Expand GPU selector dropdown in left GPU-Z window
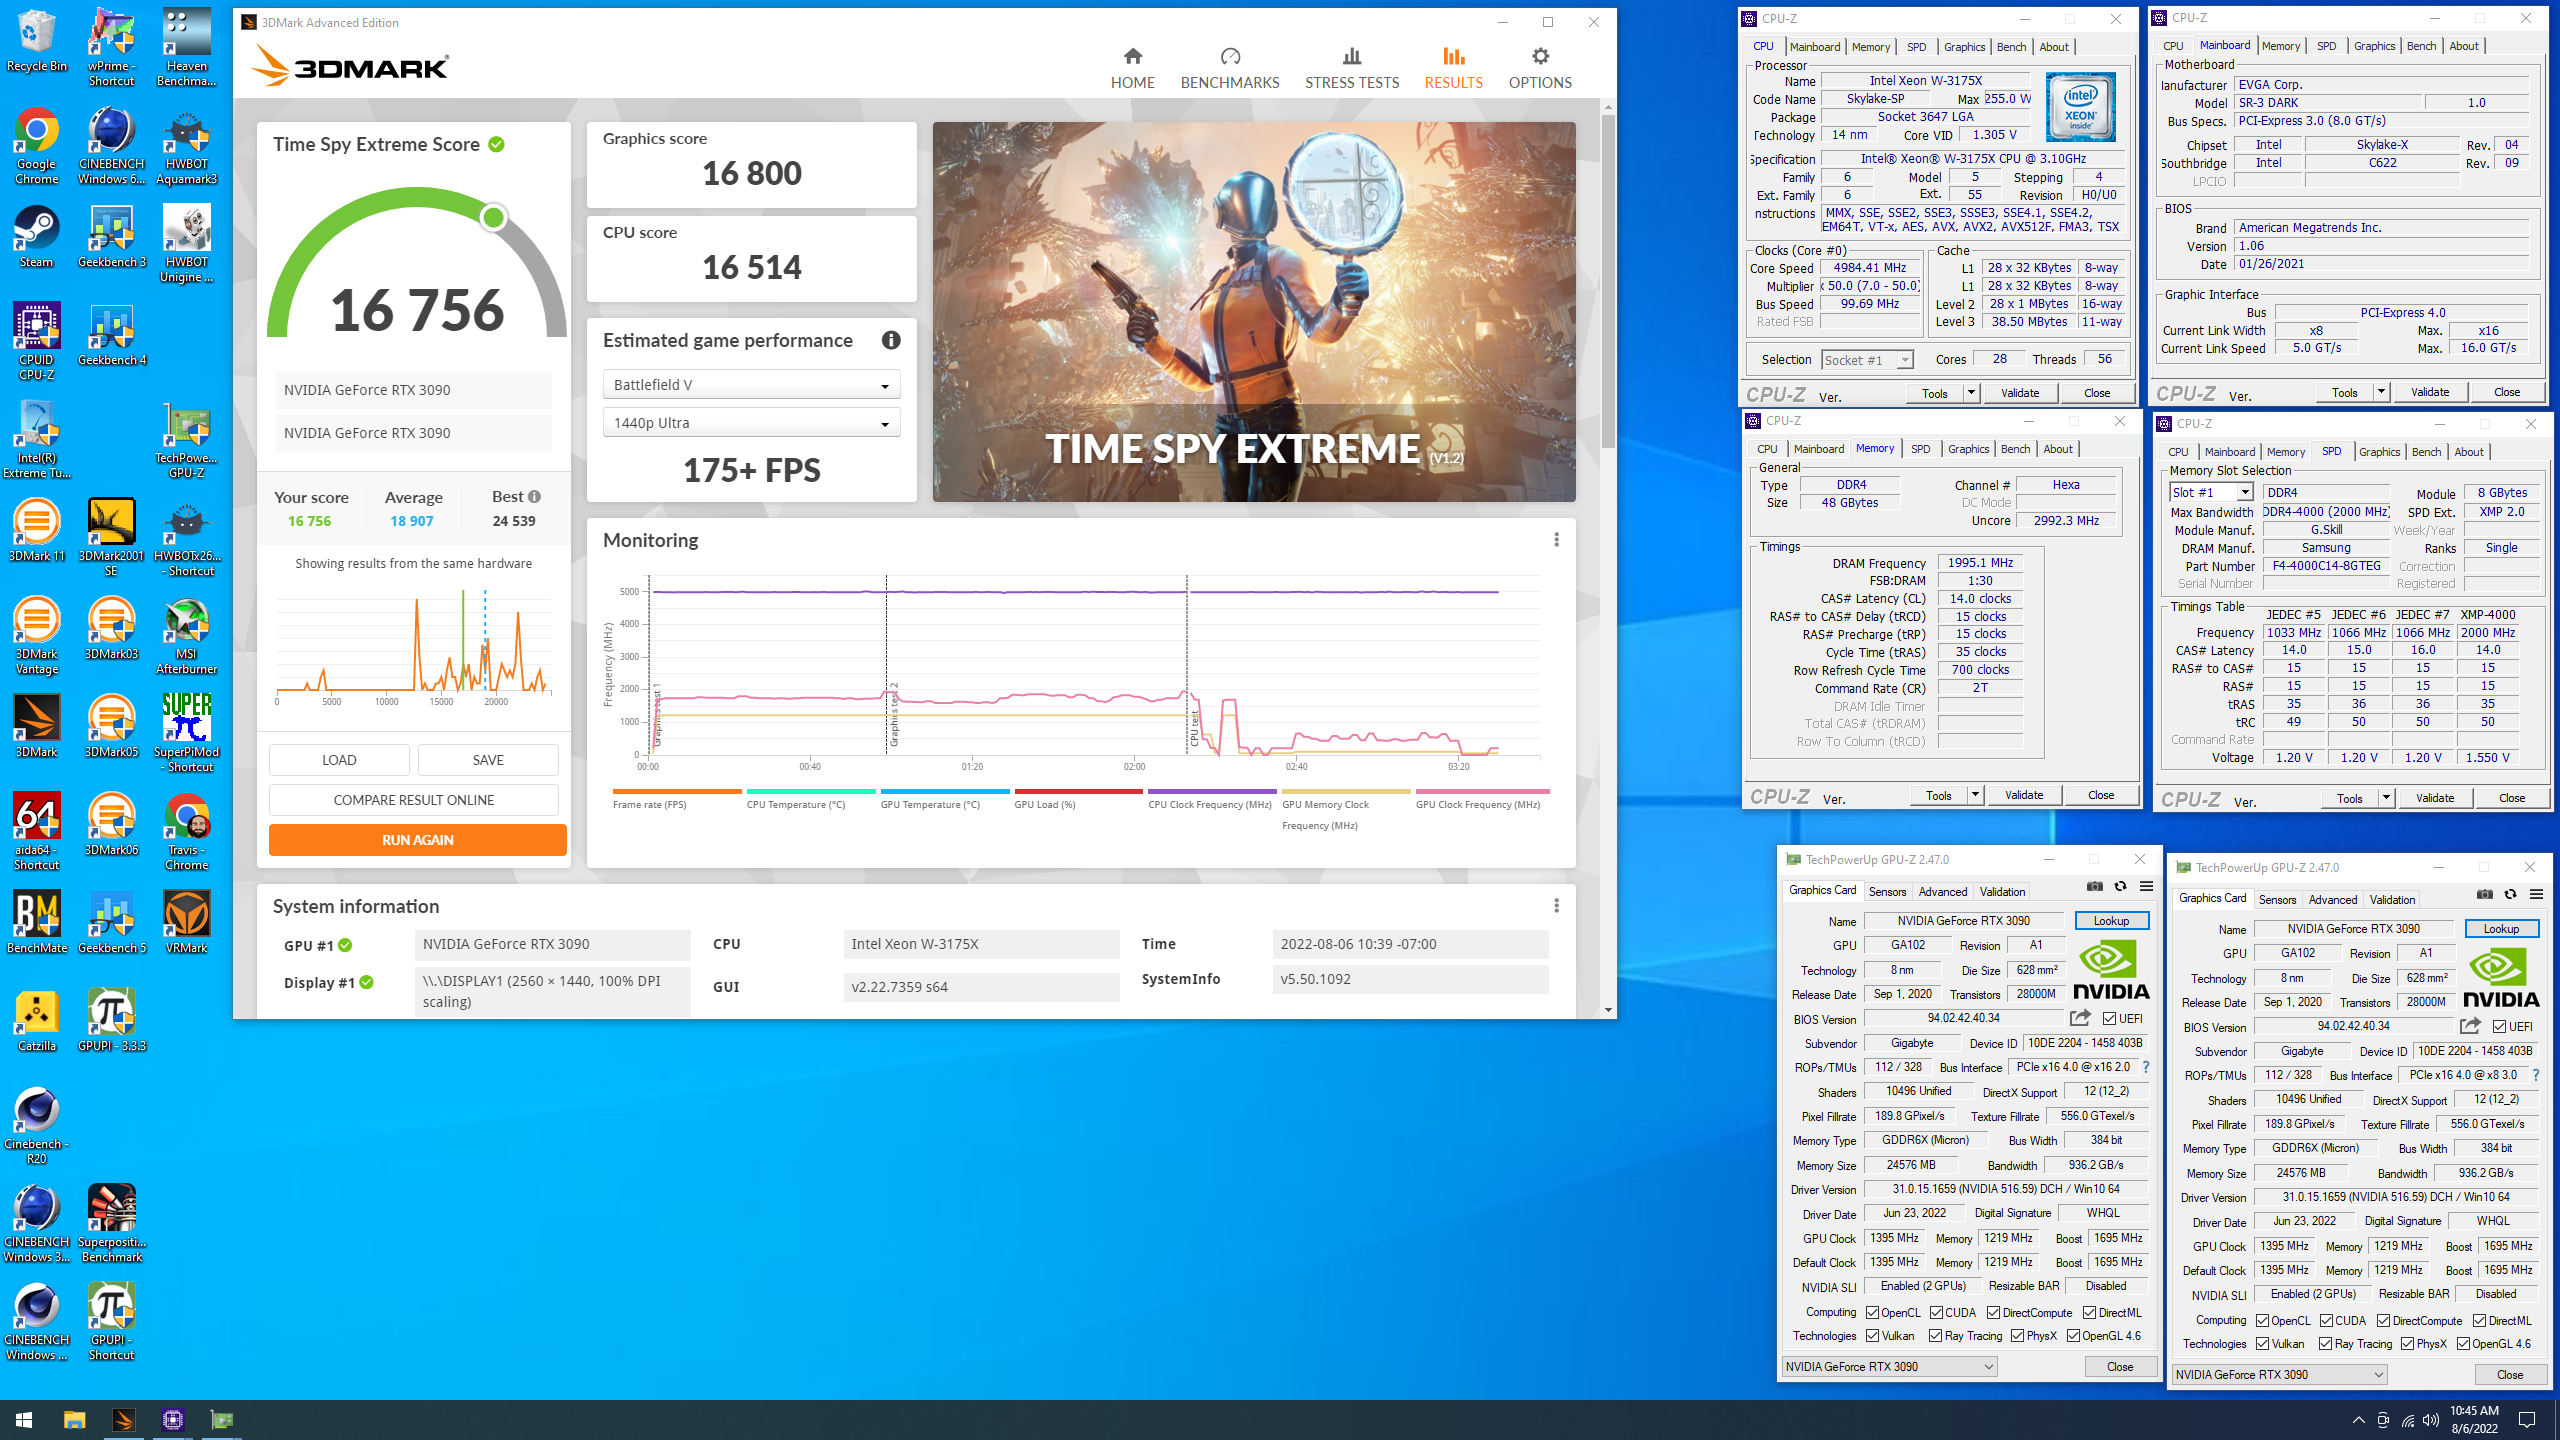 (x=1889, y=1366)
